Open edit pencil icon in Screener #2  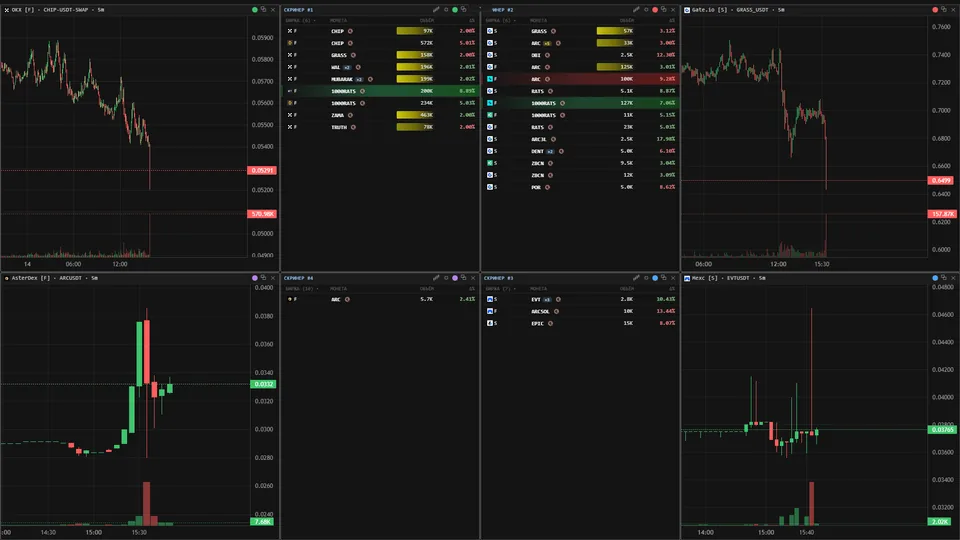click(636, 10)
